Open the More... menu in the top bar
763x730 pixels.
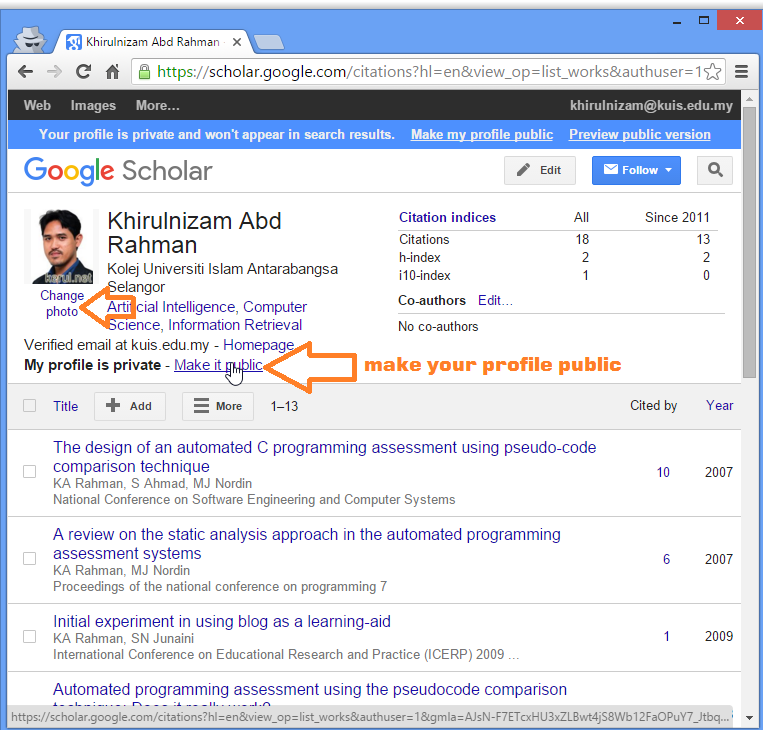pyautogui.click(x=158, y=105)
